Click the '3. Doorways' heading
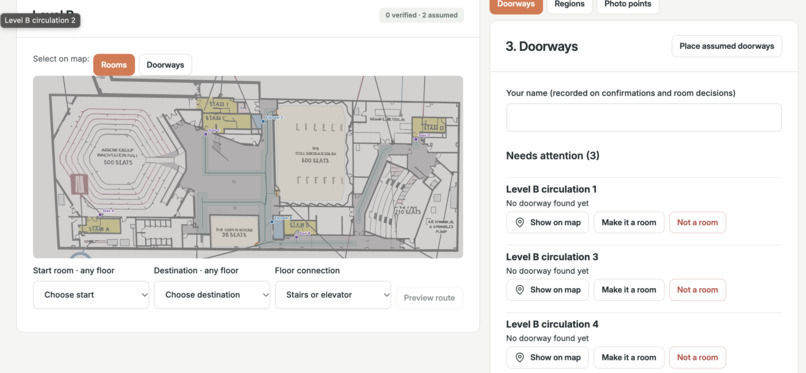 coord(542,46)
